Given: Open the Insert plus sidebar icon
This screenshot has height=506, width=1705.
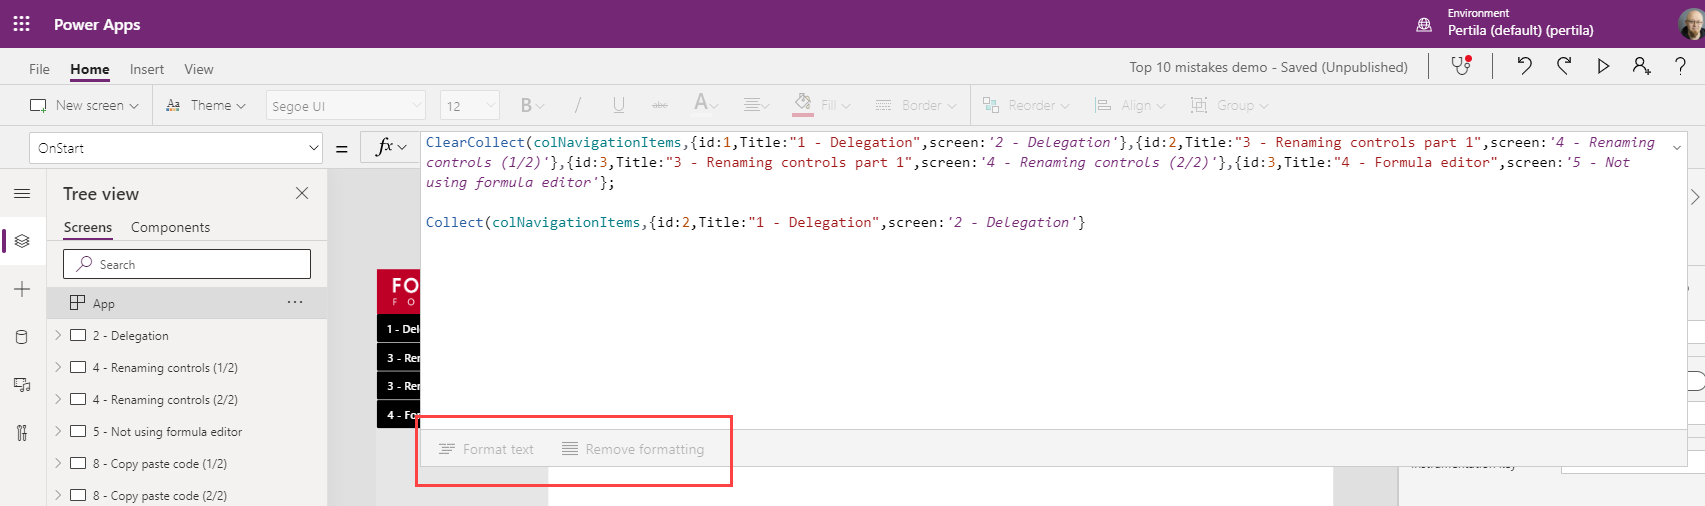Looking at the screenshot, I should pyautogui.click(x=22, y=289).
